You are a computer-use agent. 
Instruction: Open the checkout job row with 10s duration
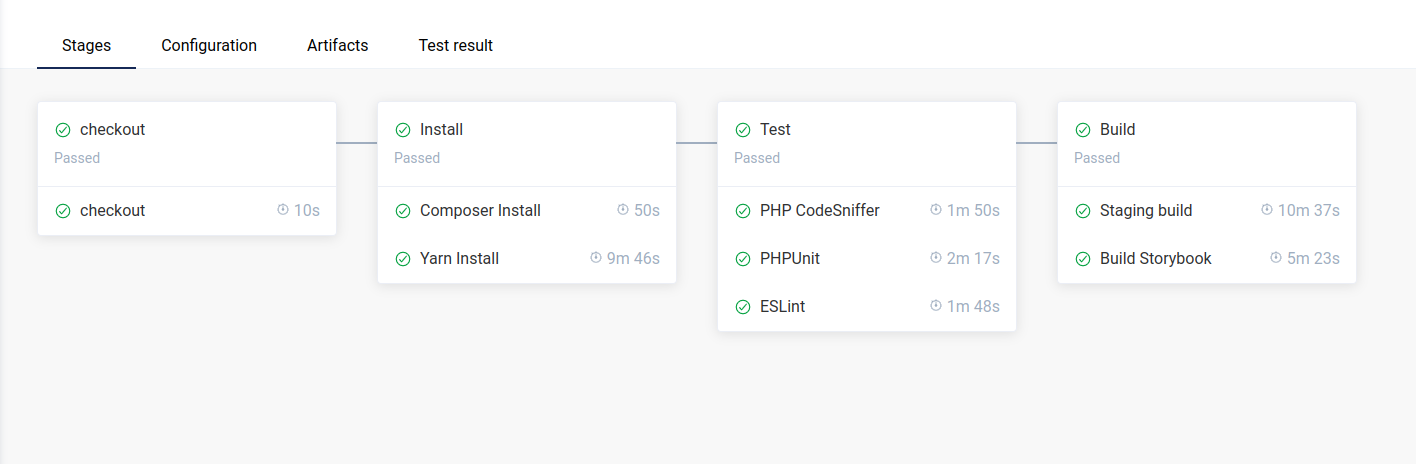(112, 211)
